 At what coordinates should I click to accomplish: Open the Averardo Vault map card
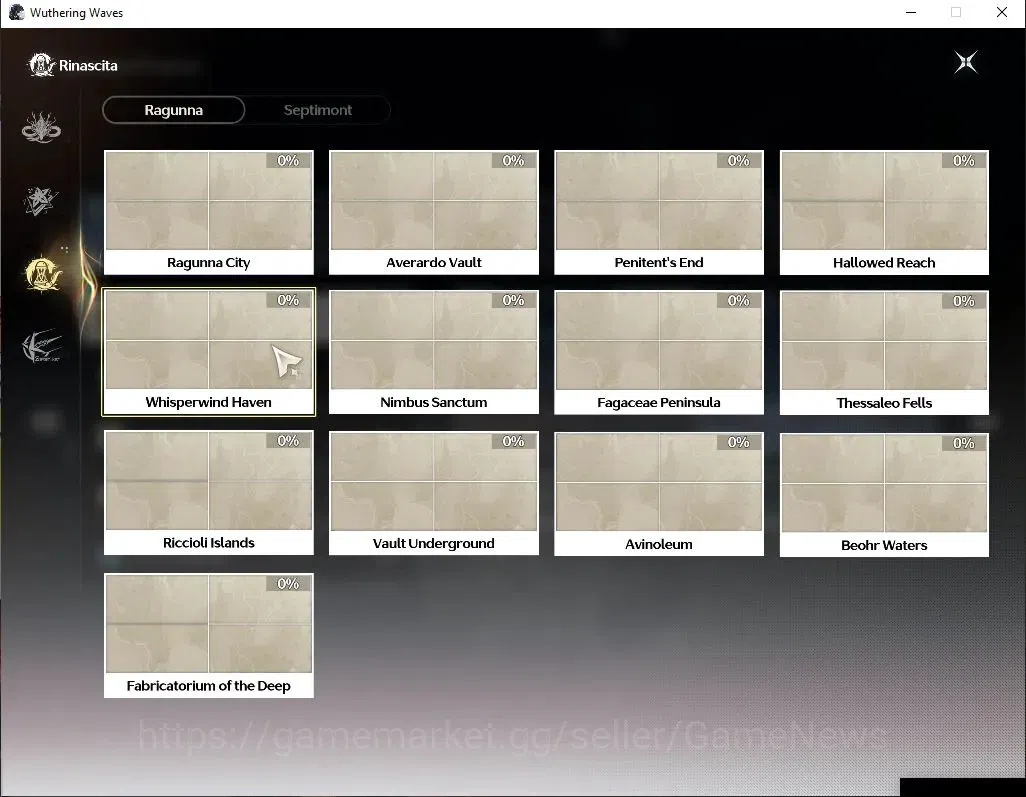pos(434,213)
